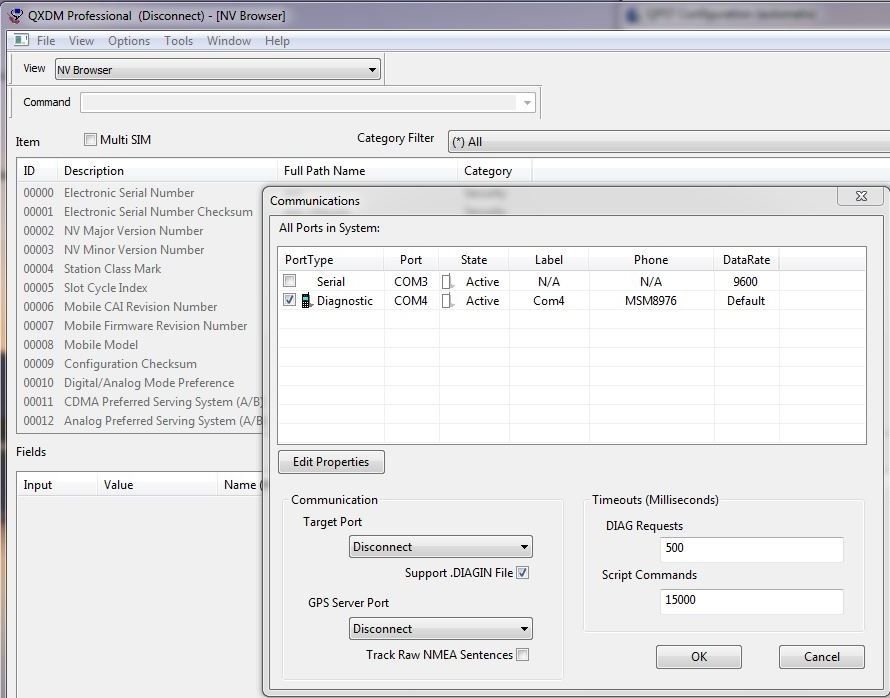Viewport: 890px width, 698px height.
Task: Close the Communications dialog
Action: coord(860,196)
